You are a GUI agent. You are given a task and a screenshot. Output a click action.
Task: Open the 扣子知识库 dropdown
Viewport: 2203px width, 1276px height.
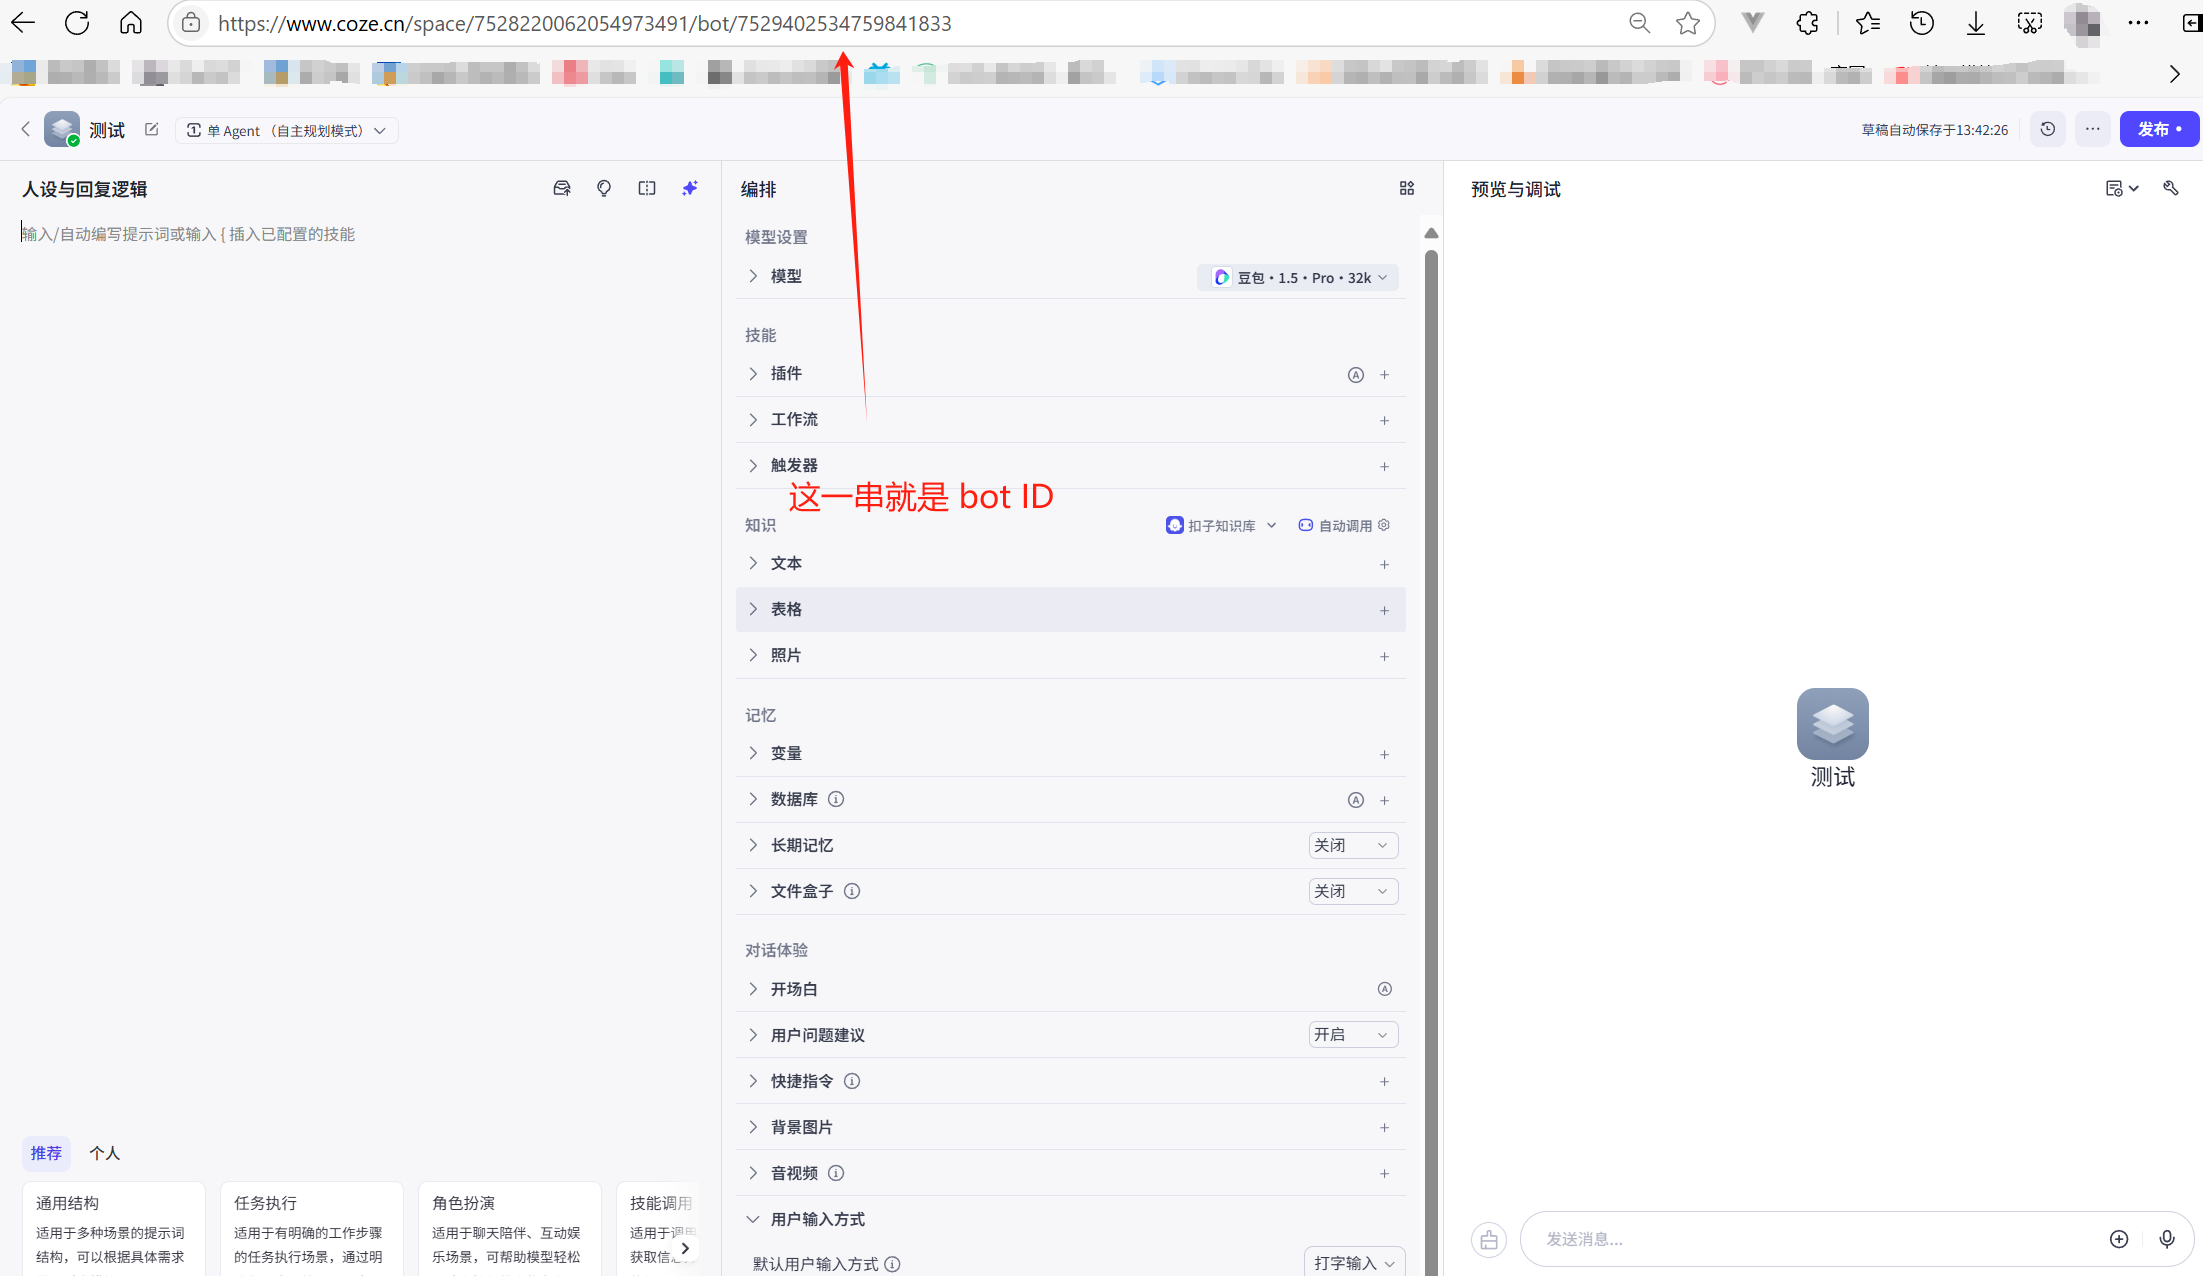click(x=1222, y=525)
